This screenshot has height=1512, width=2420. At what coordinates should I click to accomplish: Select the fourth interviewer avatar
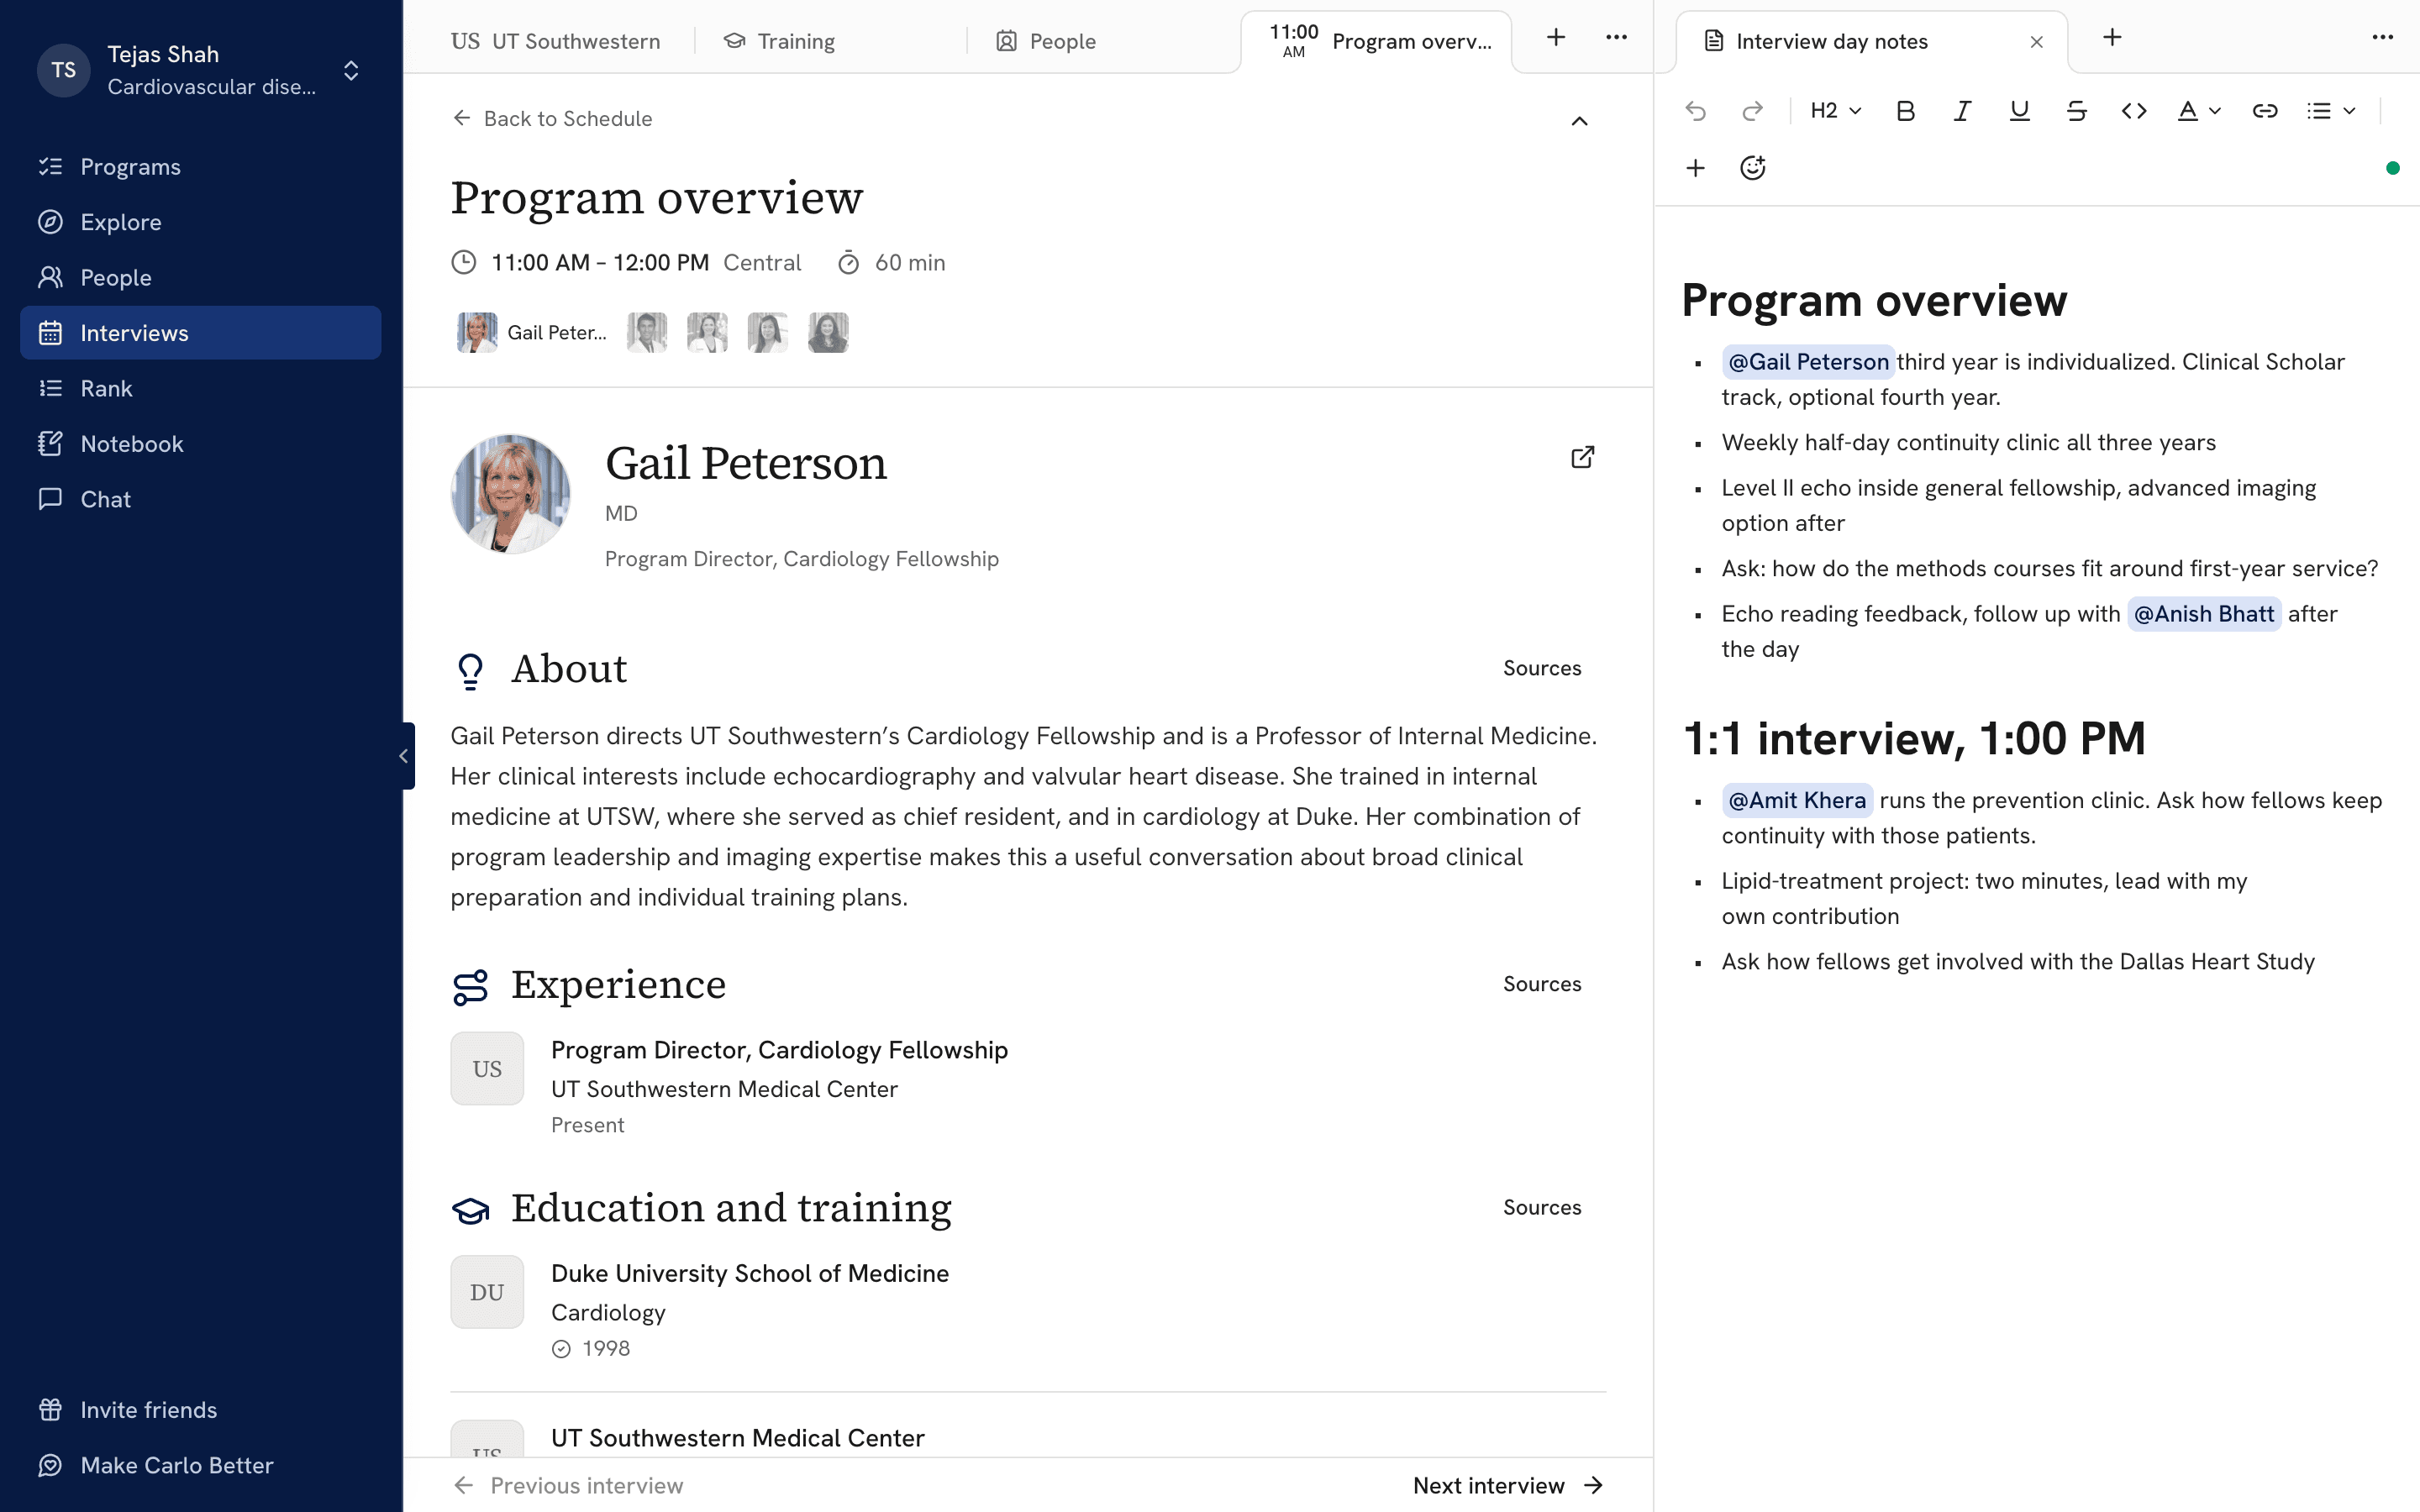(767, 332)
